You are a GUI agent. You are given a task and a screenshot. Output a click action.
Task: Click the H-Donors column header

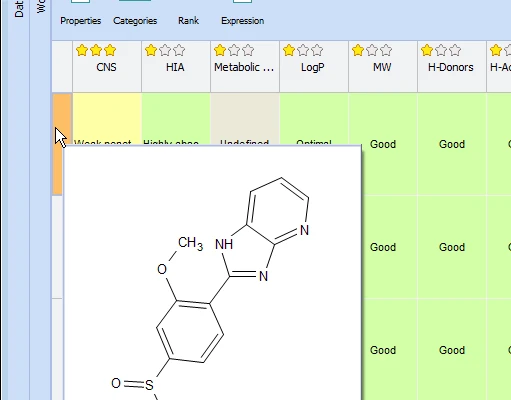click(451, 67)
